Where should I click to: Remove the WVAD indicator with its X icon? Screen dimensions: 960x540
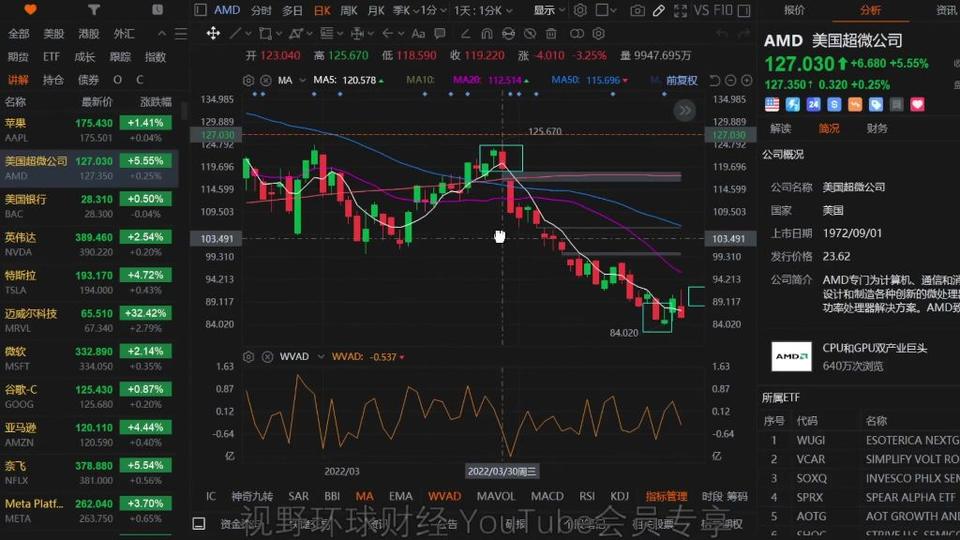pos(267,356)
